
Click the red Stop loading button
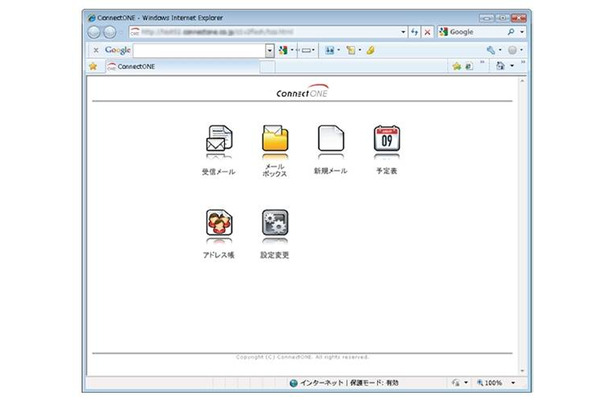click(x=427, y=32)
